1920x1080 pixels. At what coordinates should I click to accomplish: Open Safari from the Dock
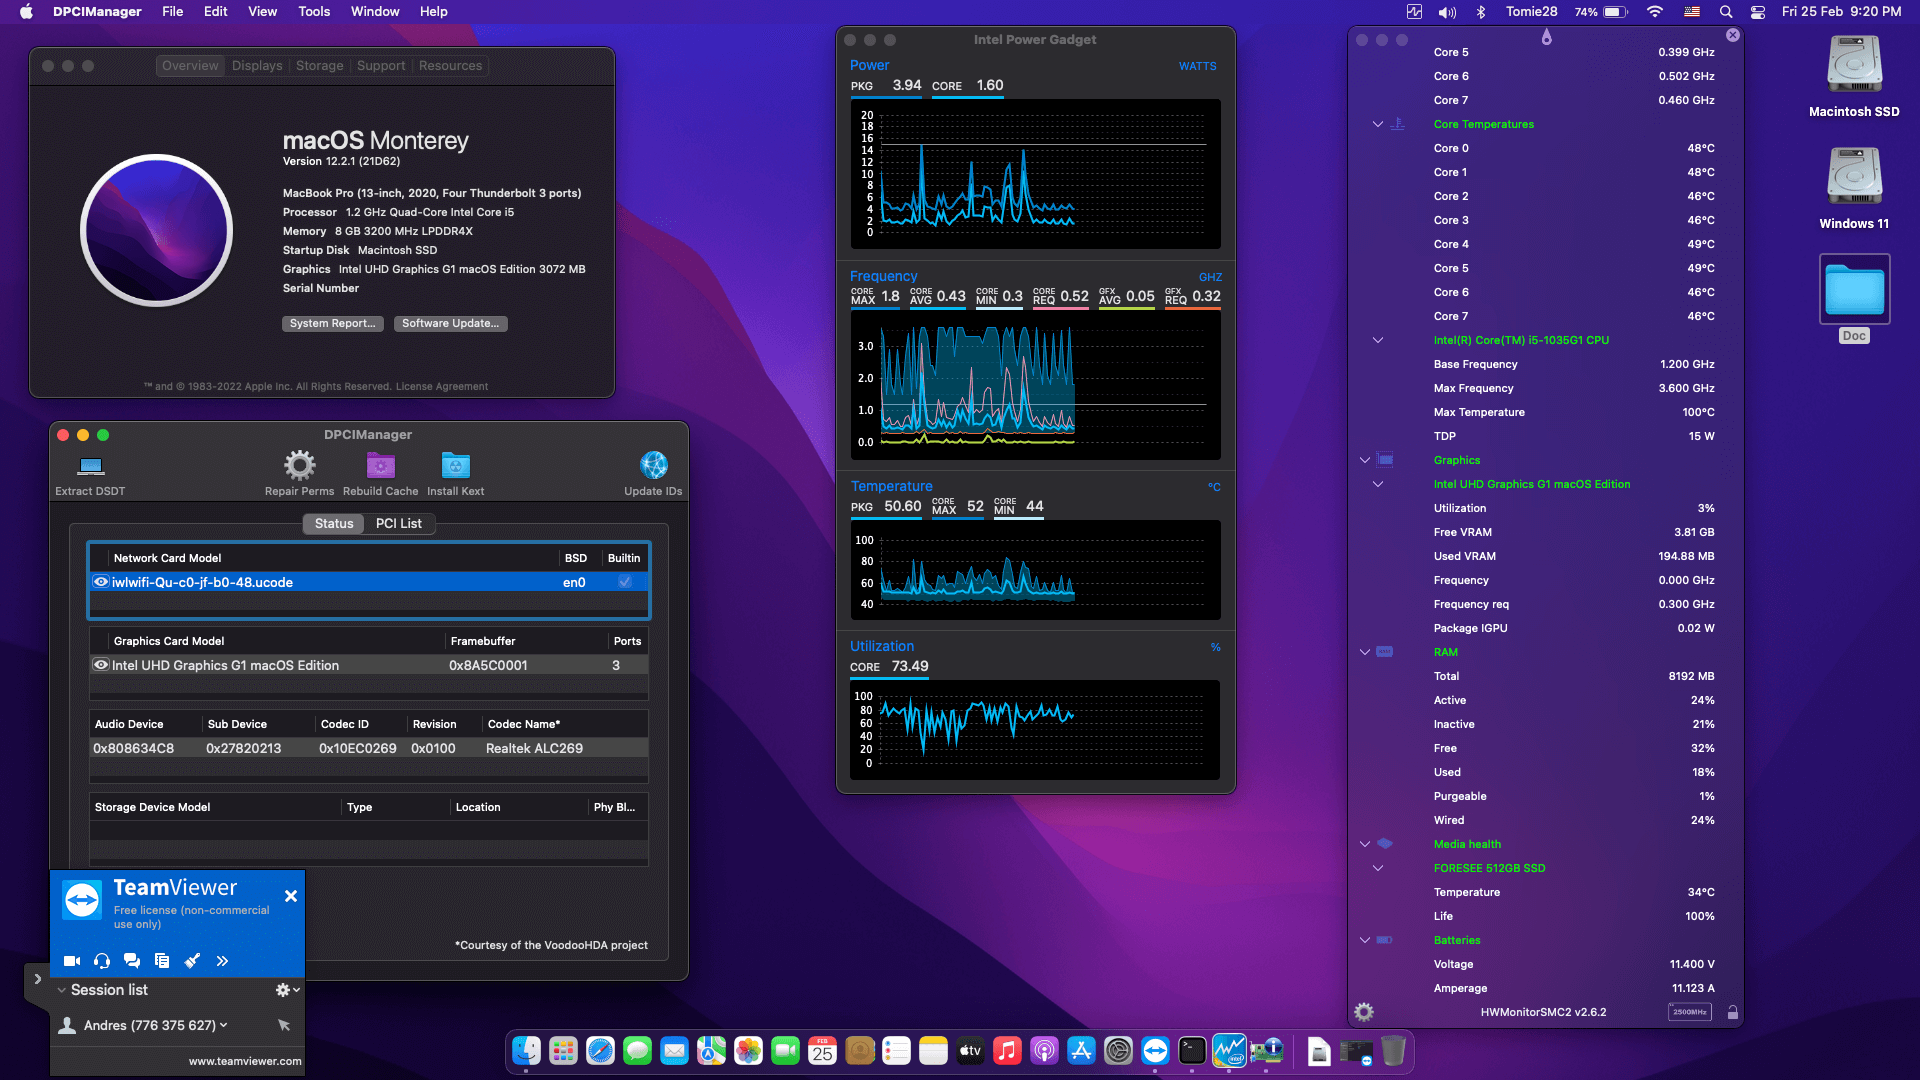tap(600, 1051)
